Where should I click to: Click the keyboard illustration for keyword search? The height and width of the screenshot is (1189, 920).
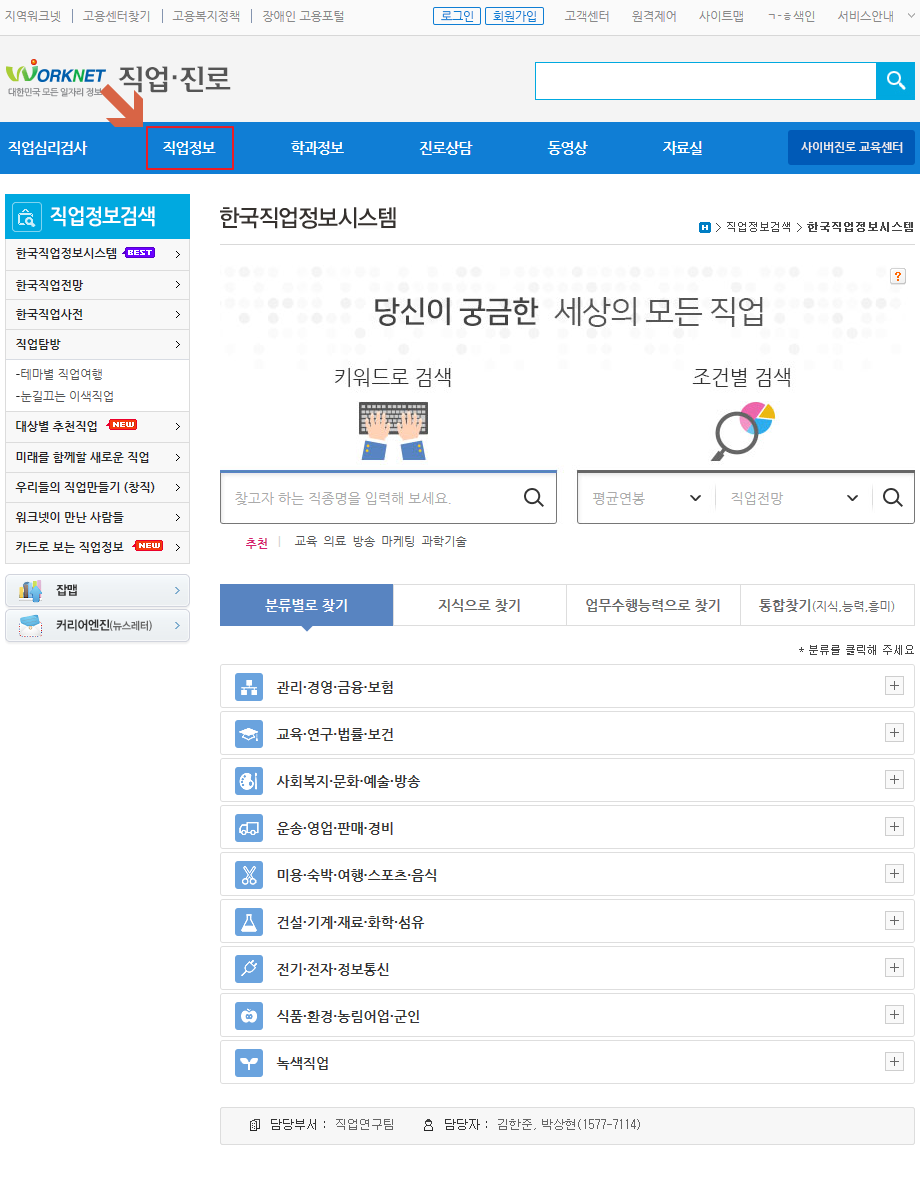coord(393,431)
